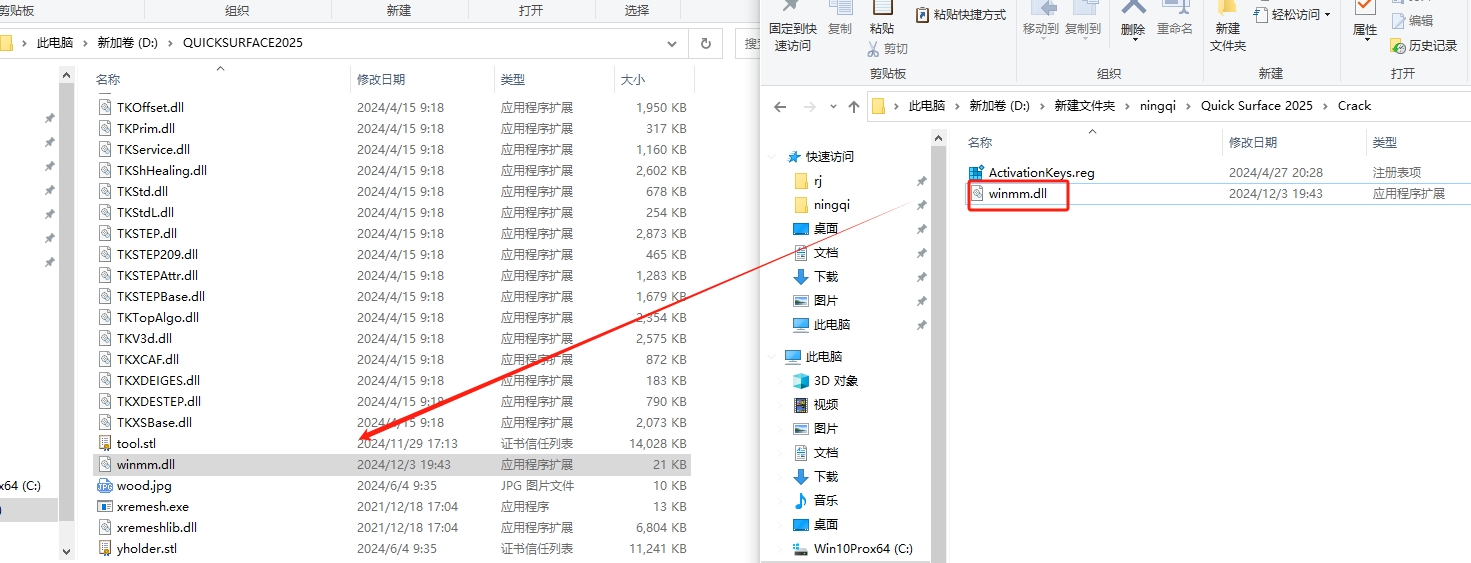Click 历史记录 (History) in the Open group

1424,46
